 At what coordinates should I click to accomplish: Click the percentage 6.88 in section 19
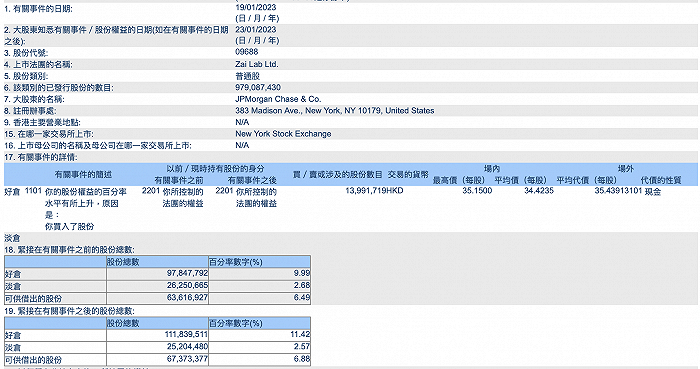click(x=302, y=359)
